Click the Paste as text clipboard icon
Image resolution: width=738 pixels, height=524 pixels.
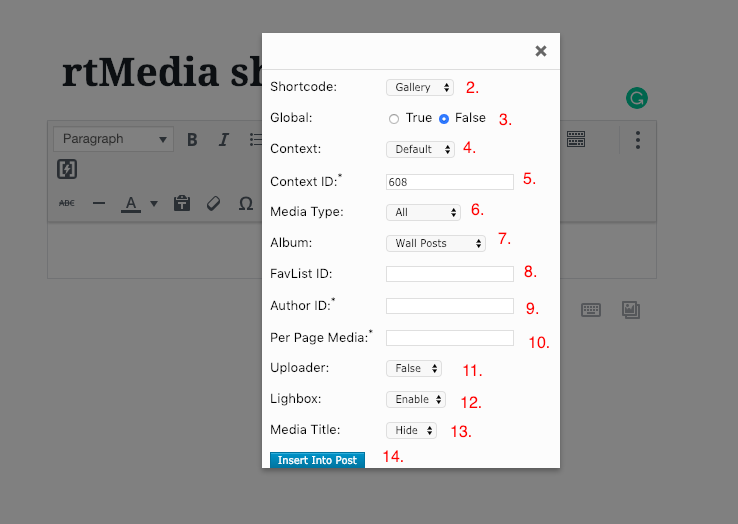182,203
